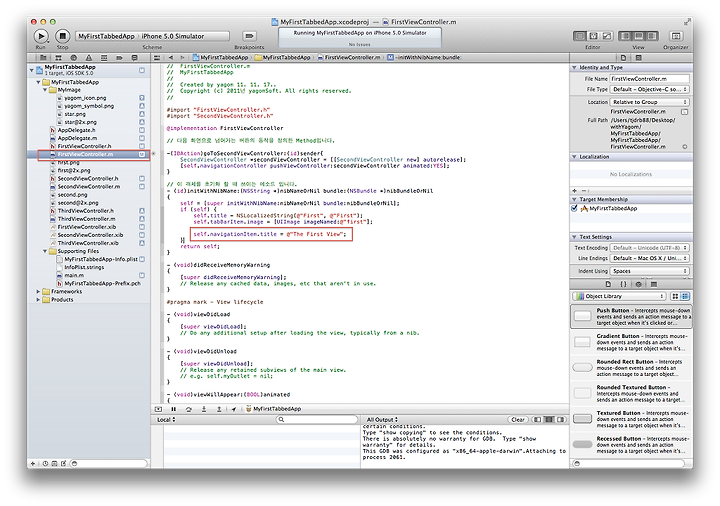Select SecondViewController.m file
720x506 pixels.
pyautogui.click(x=89, y=186)
